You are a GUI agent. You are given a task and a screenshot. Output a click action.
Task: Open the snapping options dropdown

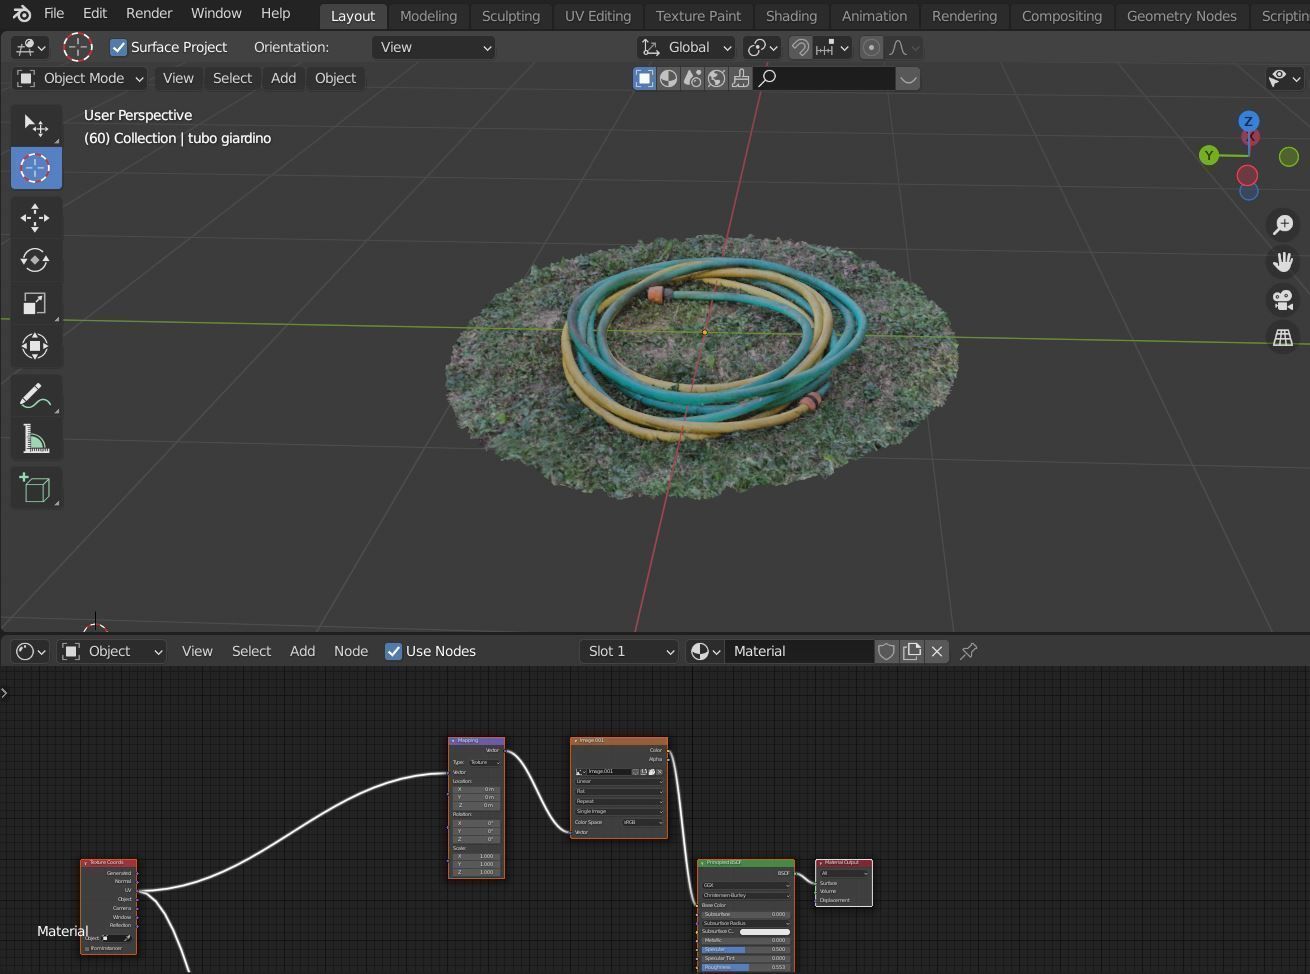tap(833, 47)
